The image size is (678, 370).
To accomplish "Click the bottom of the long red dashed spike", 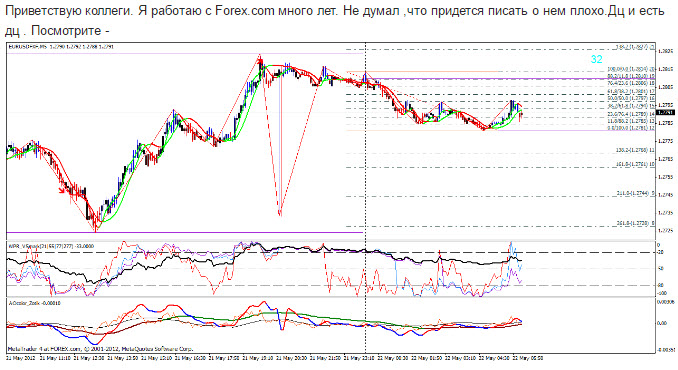I will [280, 214].
